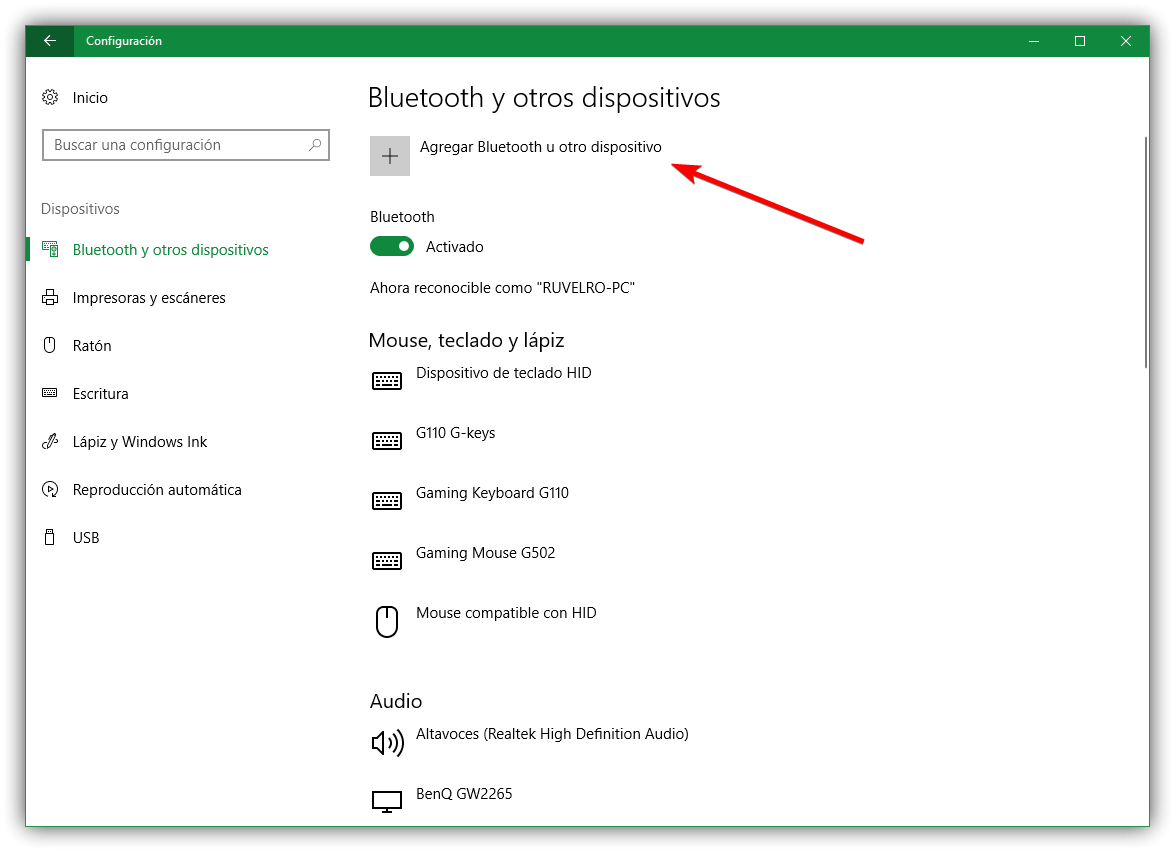Click the mouse icon beside Ratón

tap(50, 345)
